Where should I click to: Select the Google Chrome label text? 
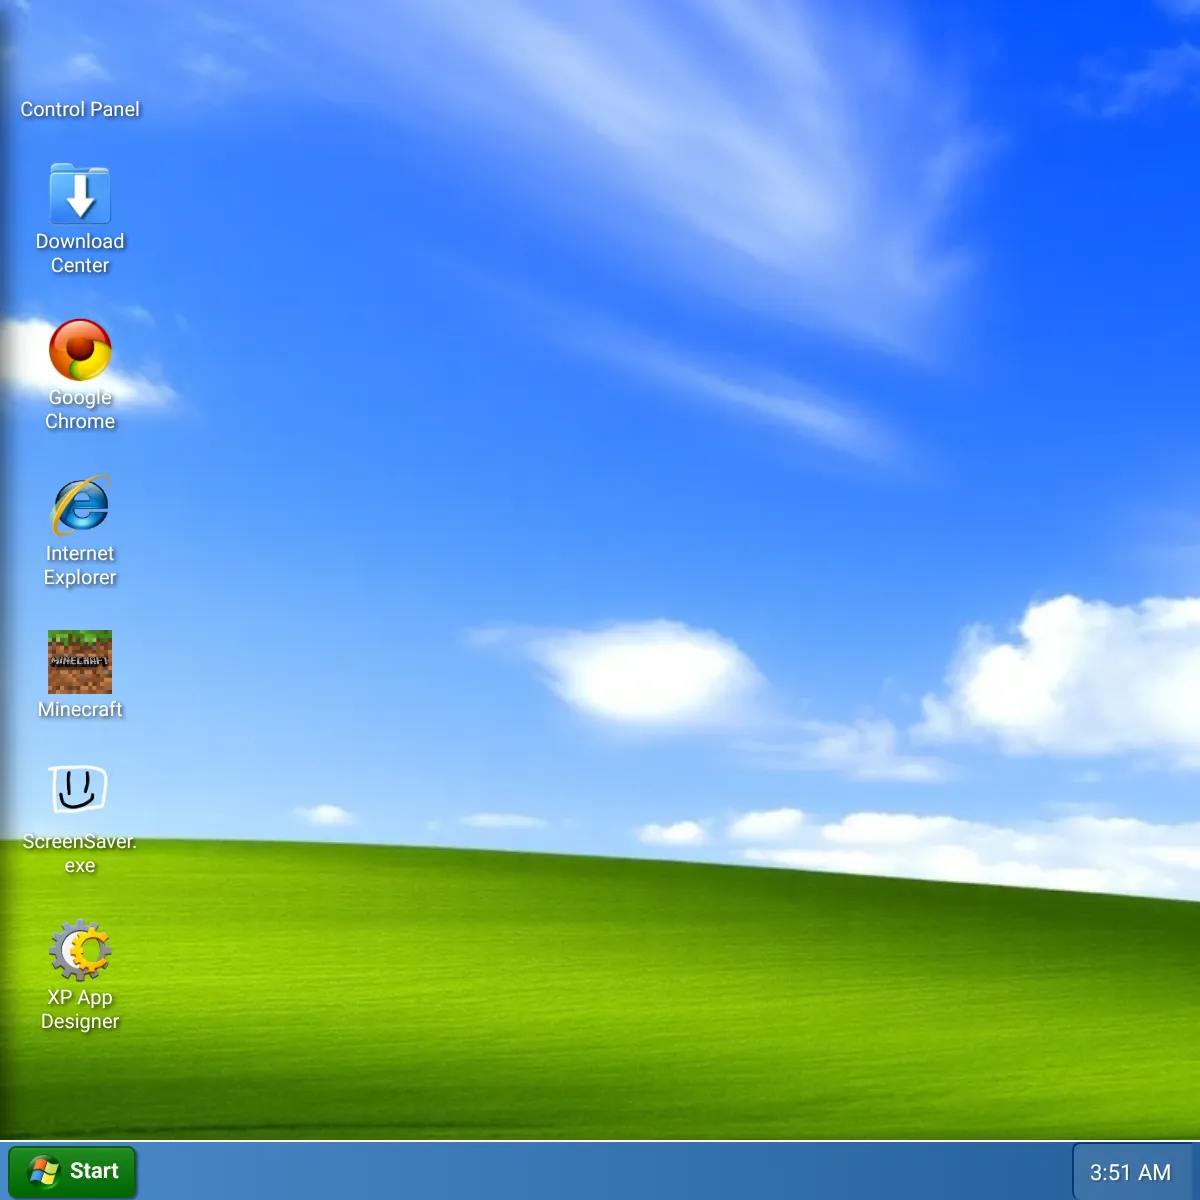point(80,409)
